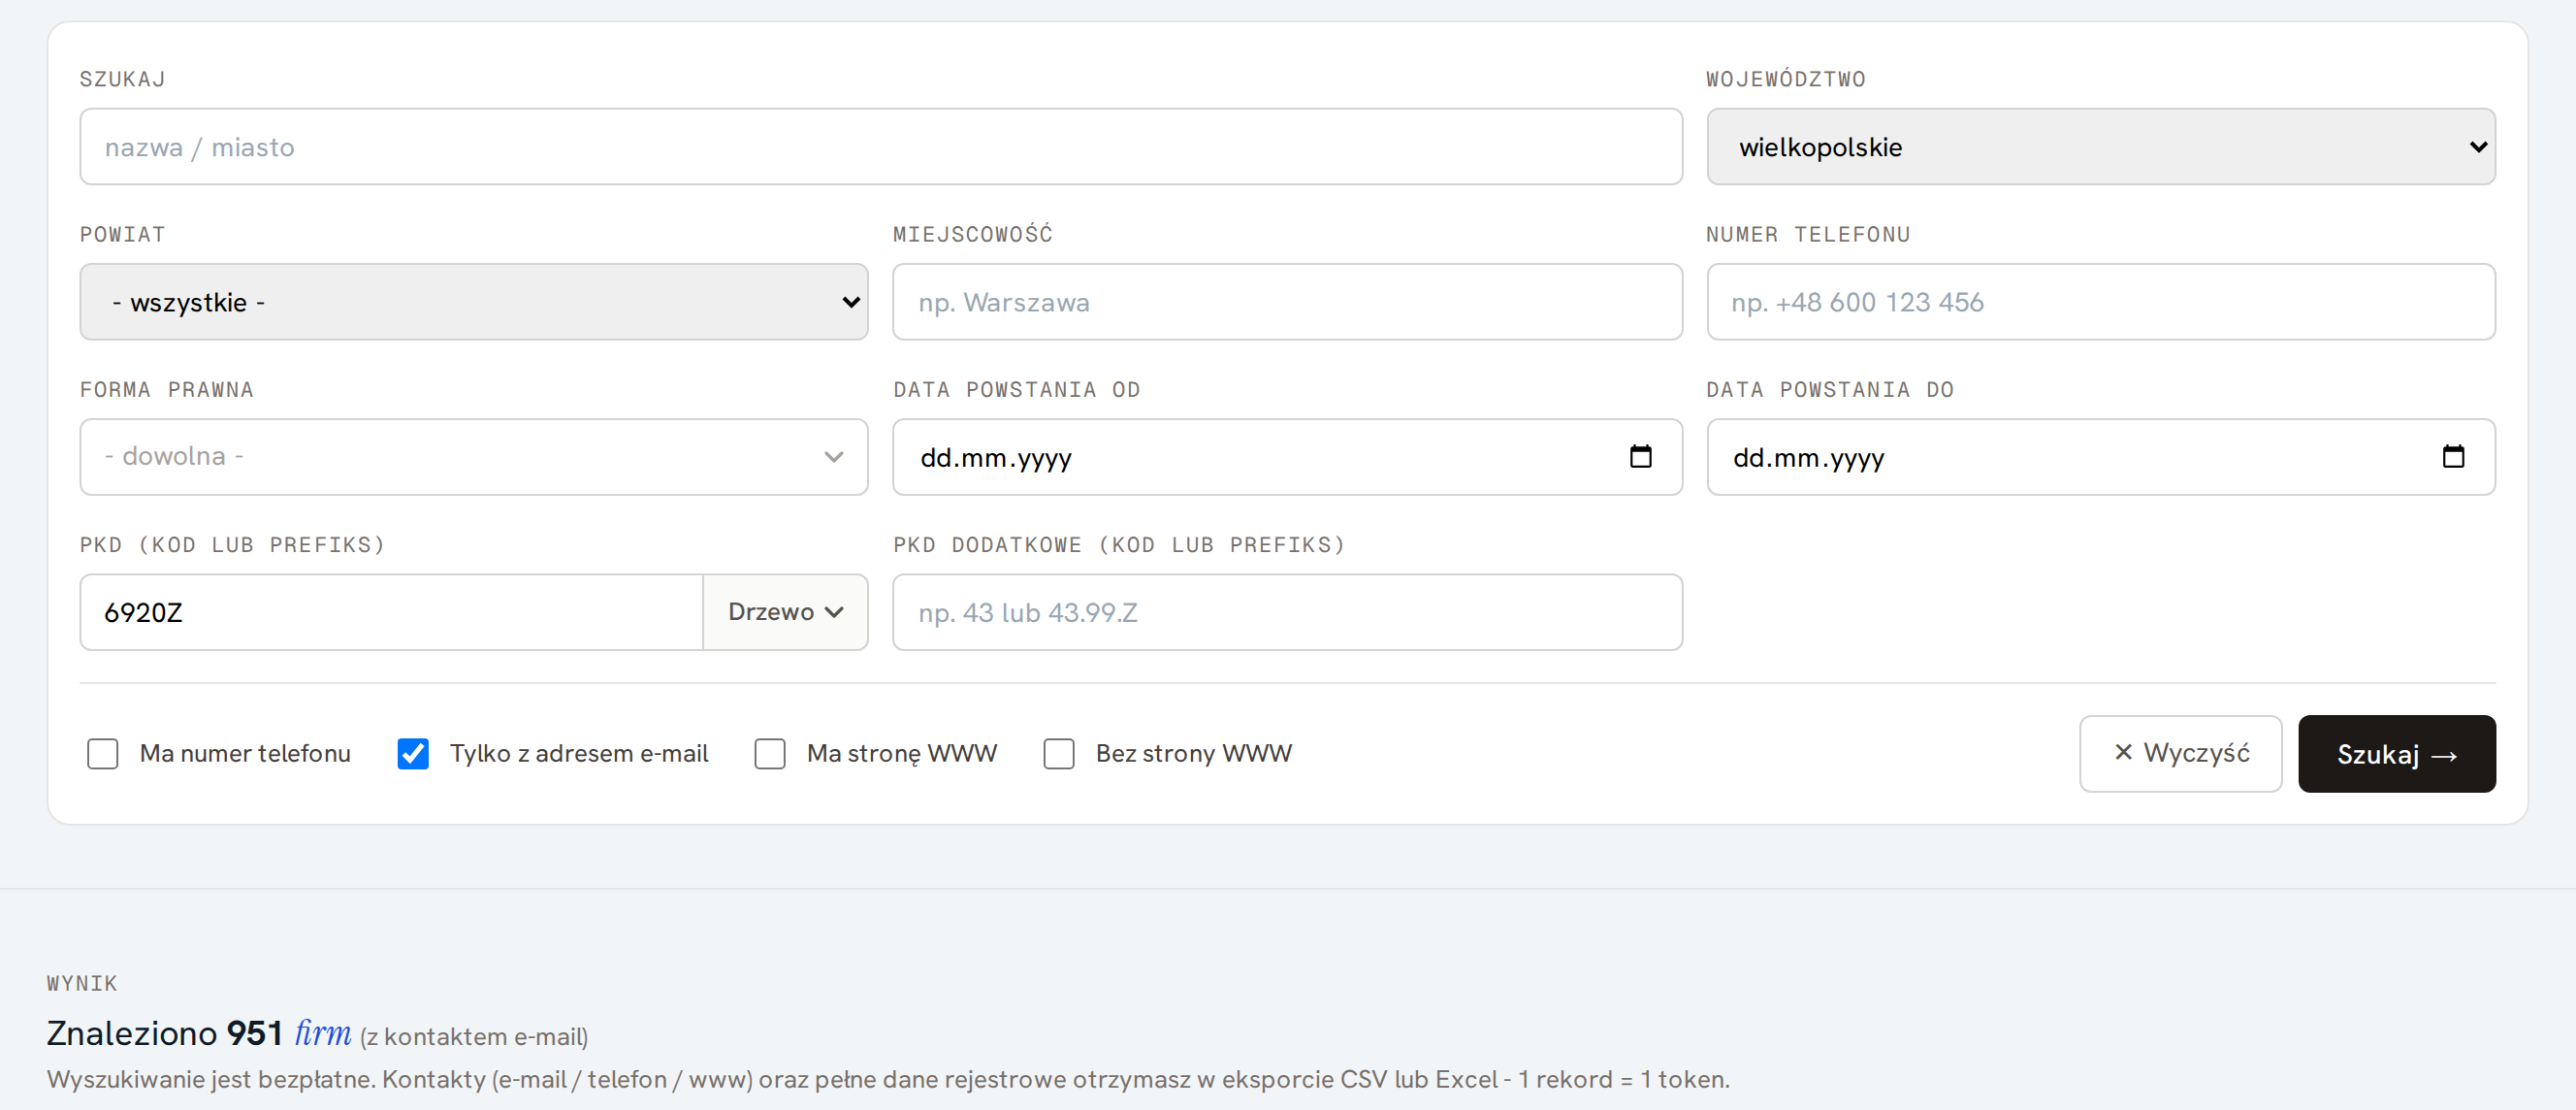Screen dimensions: 2576x1110
Task: Click the Szukaj search button
Action: (2396, 754)
